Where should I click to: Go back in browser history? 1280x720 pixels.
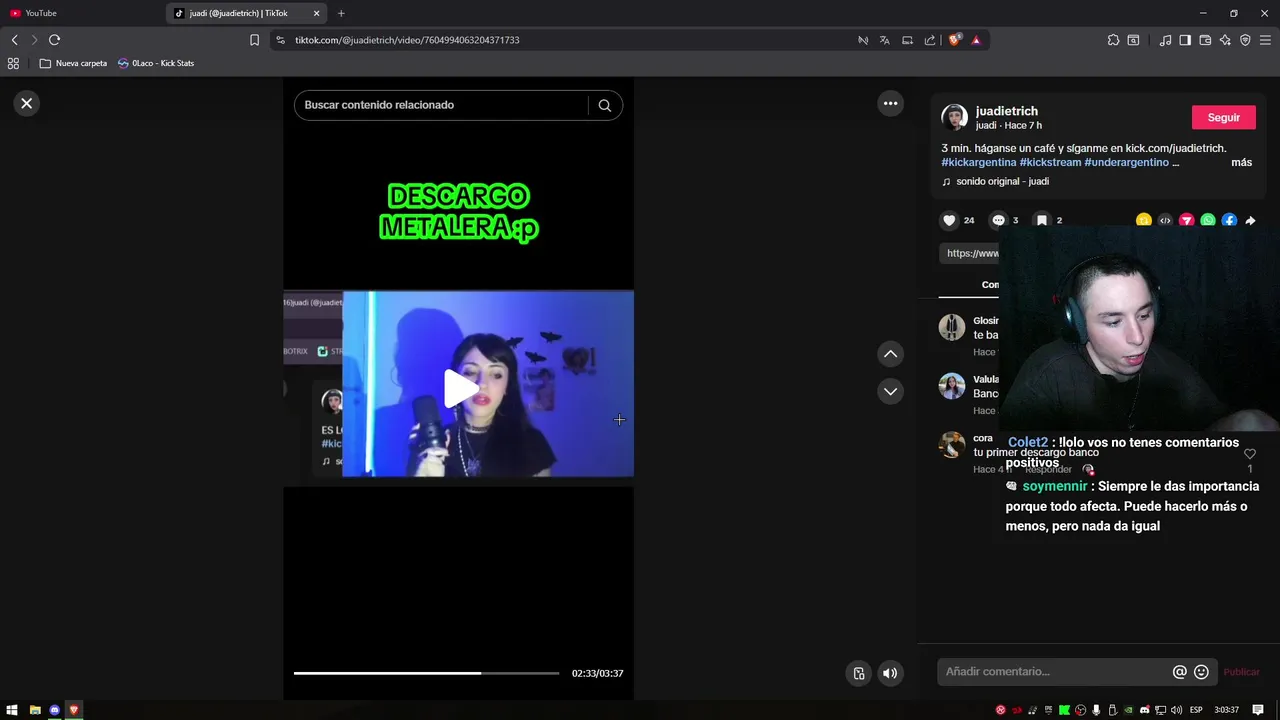[x=14, y=40]
